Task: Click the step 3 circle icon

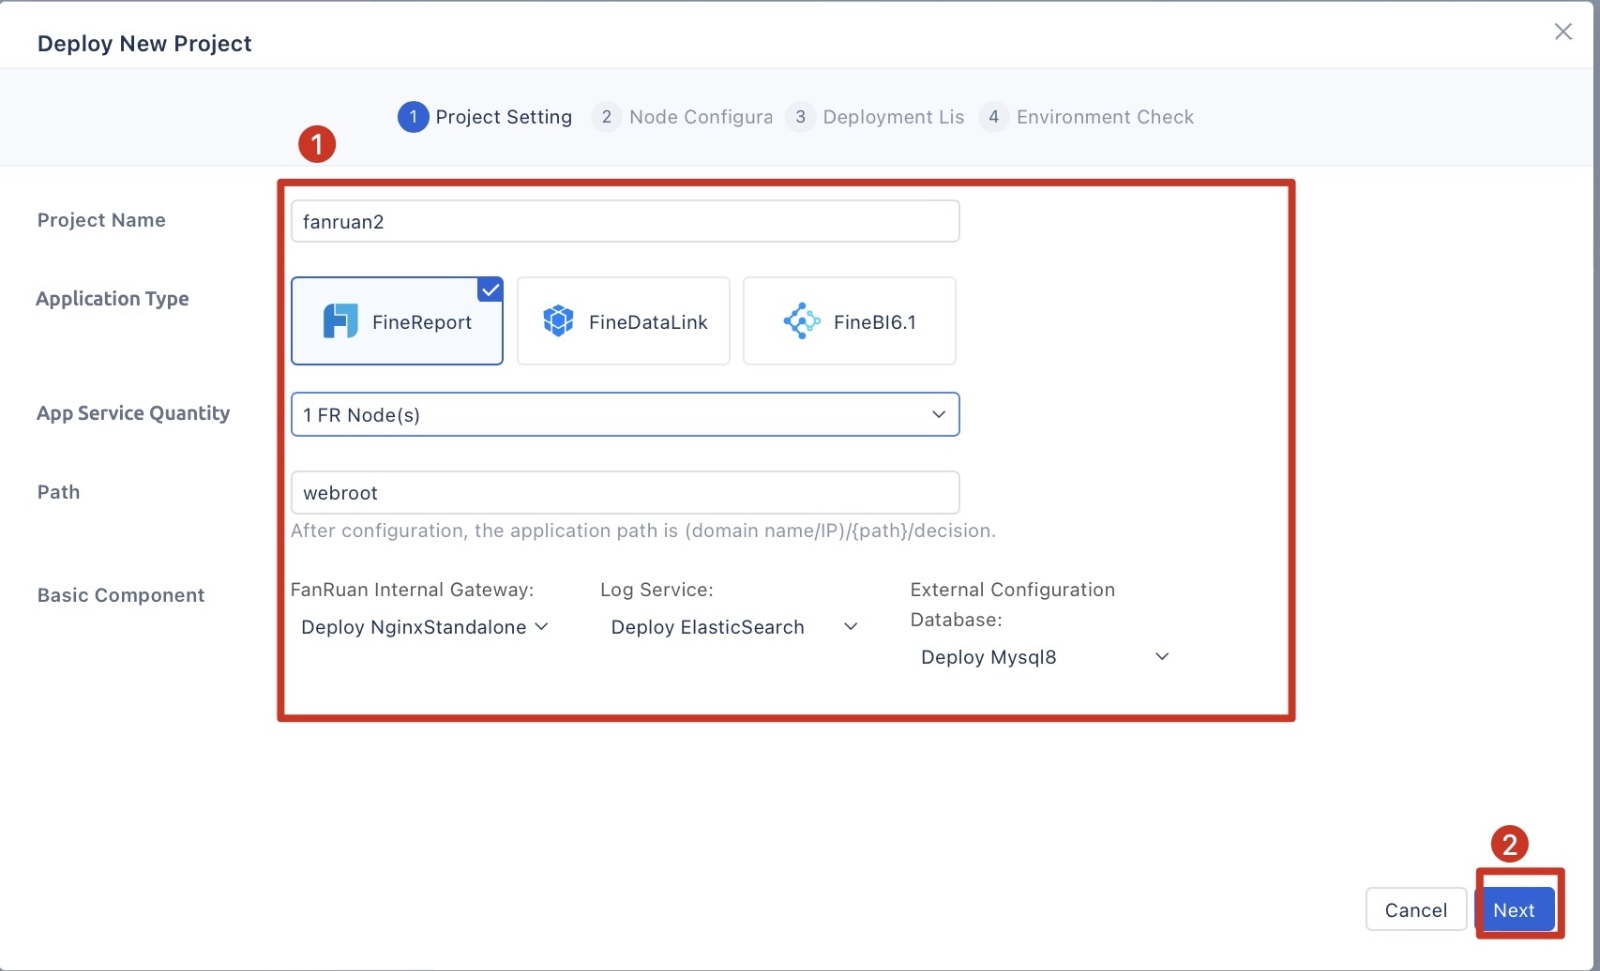Action: tap(800, 117)
